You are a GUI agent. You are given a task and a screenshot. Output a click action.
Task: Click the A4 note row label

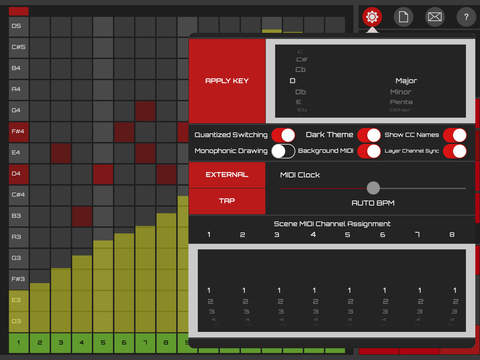tap(19, 89)
